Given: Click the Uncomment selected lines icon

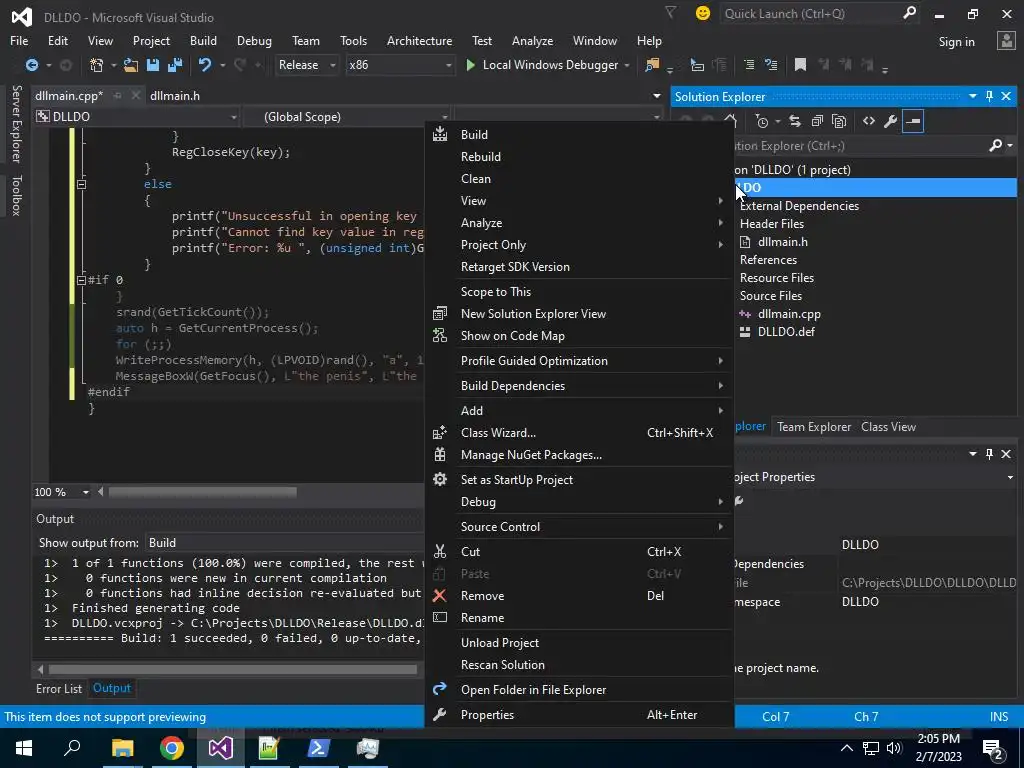Looking at the screenshot, I should (771, 65).
